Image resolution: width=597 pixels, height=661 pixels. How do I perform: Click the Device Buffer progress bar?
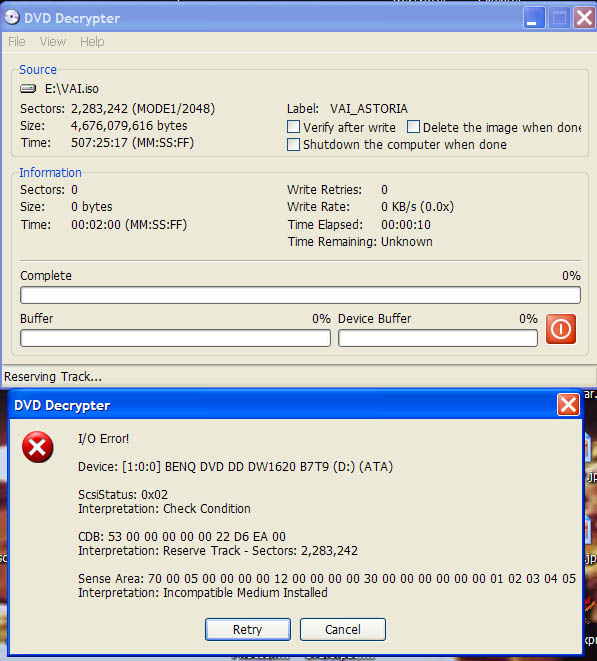click(438, 338)
